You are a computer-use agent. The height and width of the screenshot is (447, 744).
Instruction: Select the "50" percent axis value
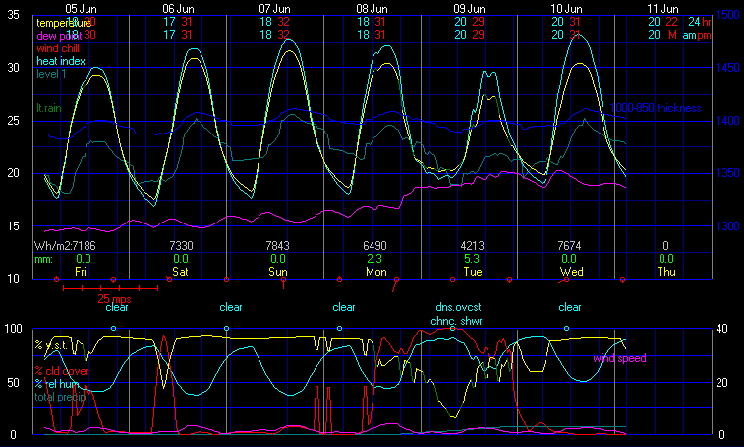click(13, 382)
